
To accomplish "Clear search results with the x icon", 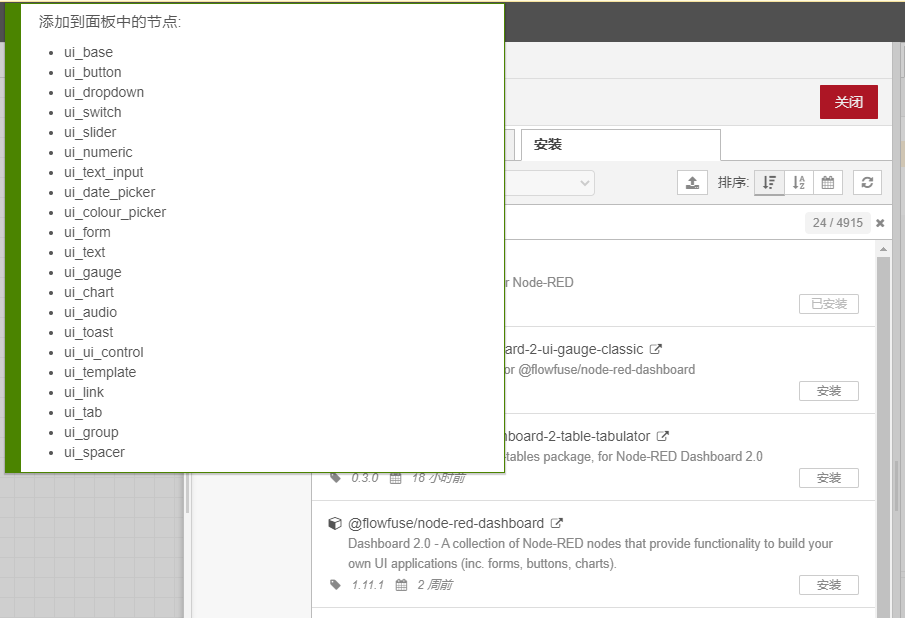I will (x=879, y=222).
